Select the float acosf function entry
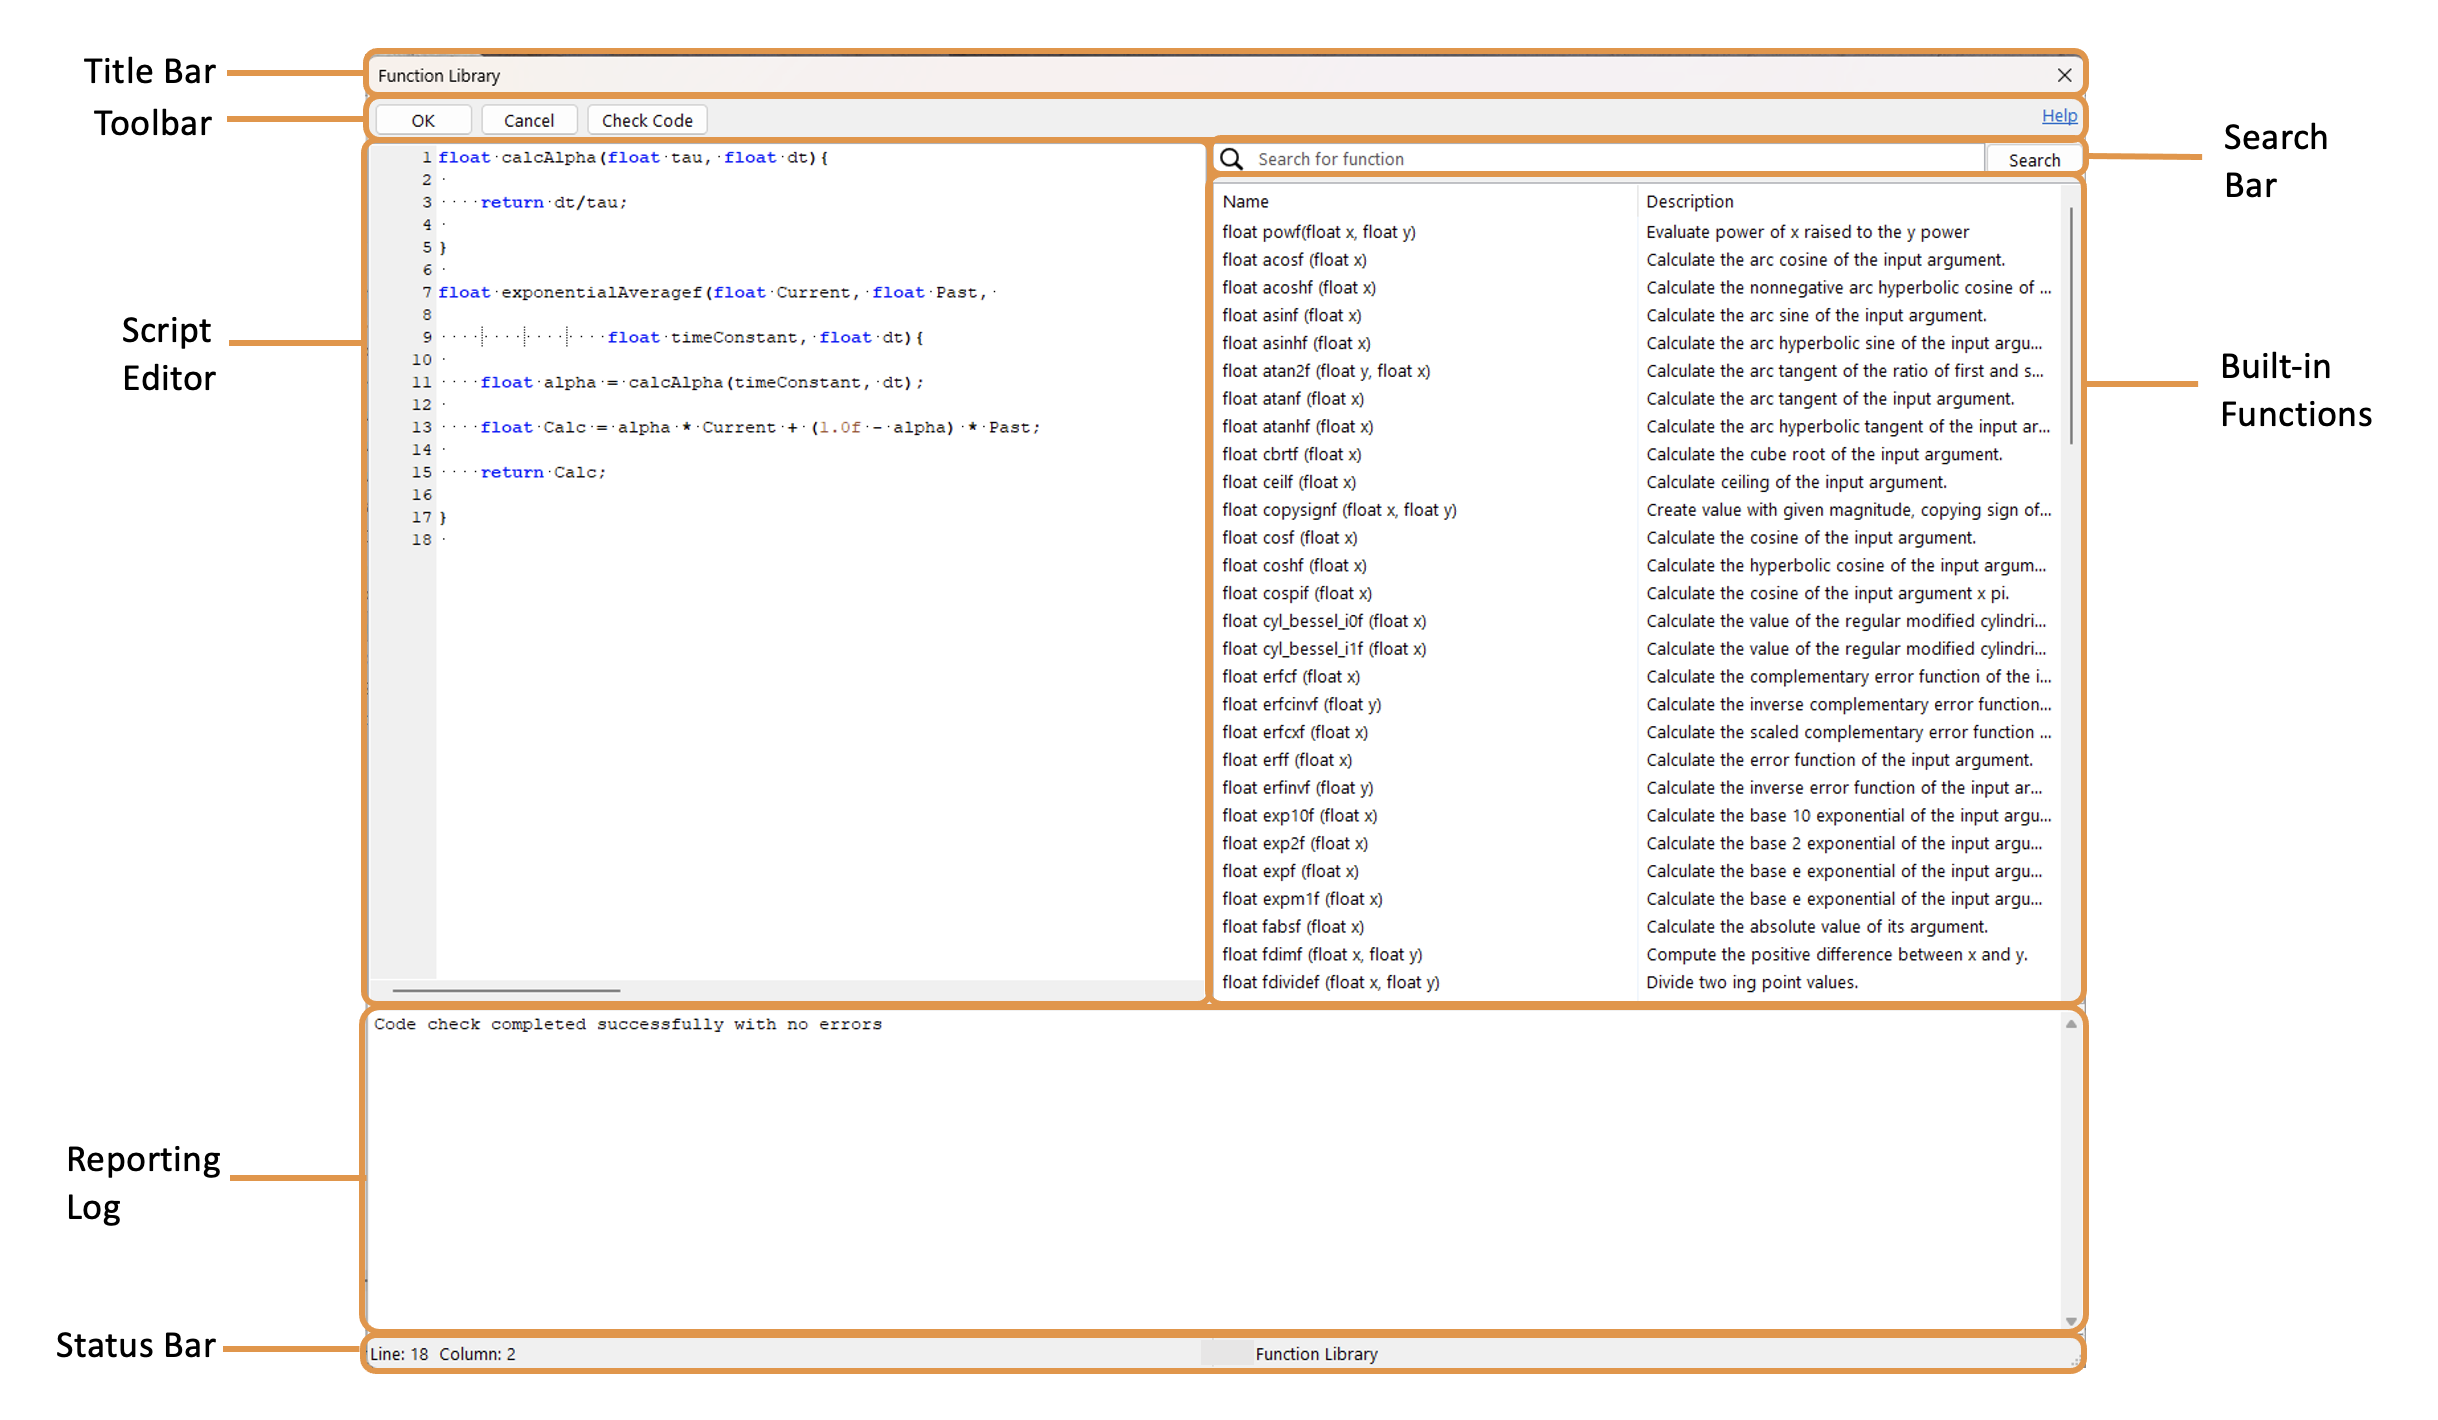This screenshot has width=2438, height=1420. pos(1295,259)
